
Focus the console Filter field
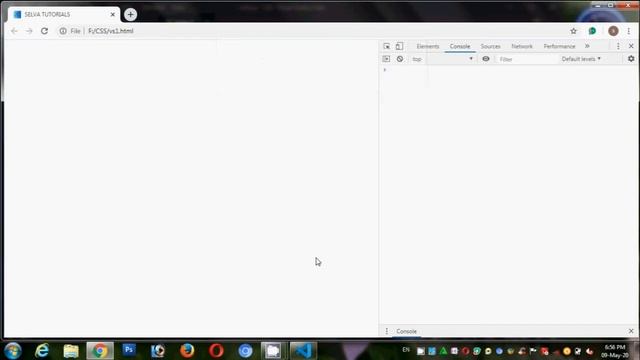(527, 59)
